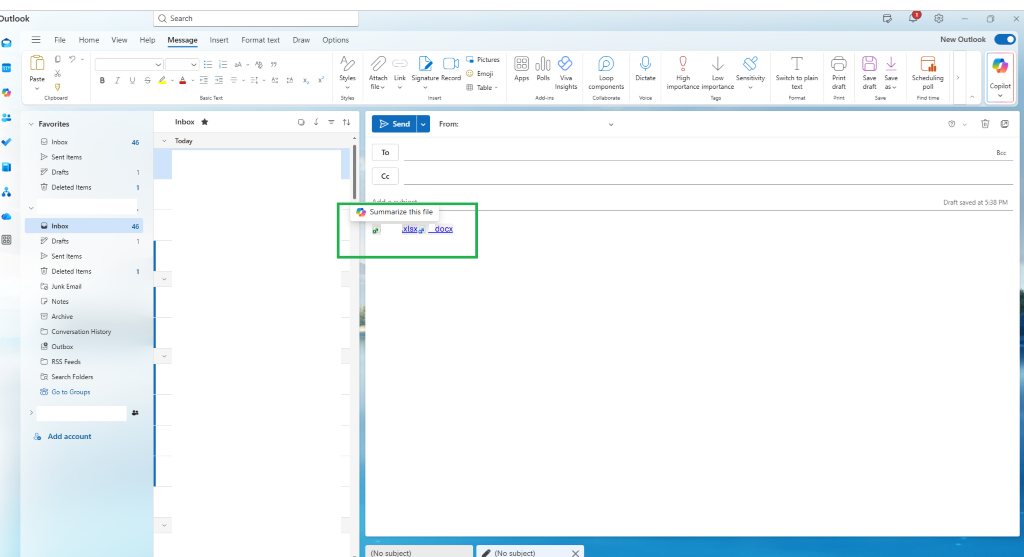This screenshot has width=1024, height=557.
Task: Open the Format text tab
Action: point(260,40)
